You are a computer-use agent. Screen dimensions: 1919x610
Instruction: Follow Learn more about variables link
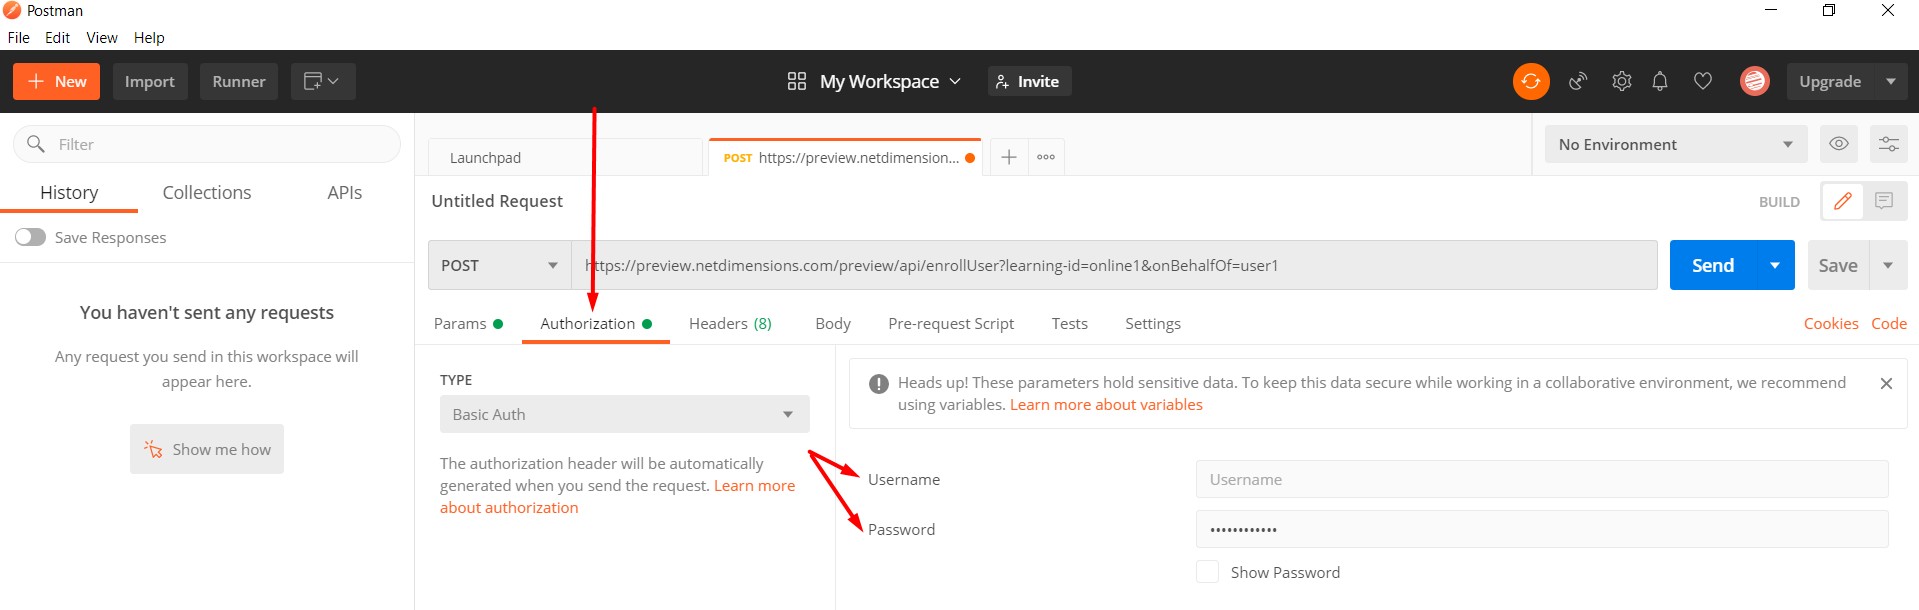tap(1106, 405)
